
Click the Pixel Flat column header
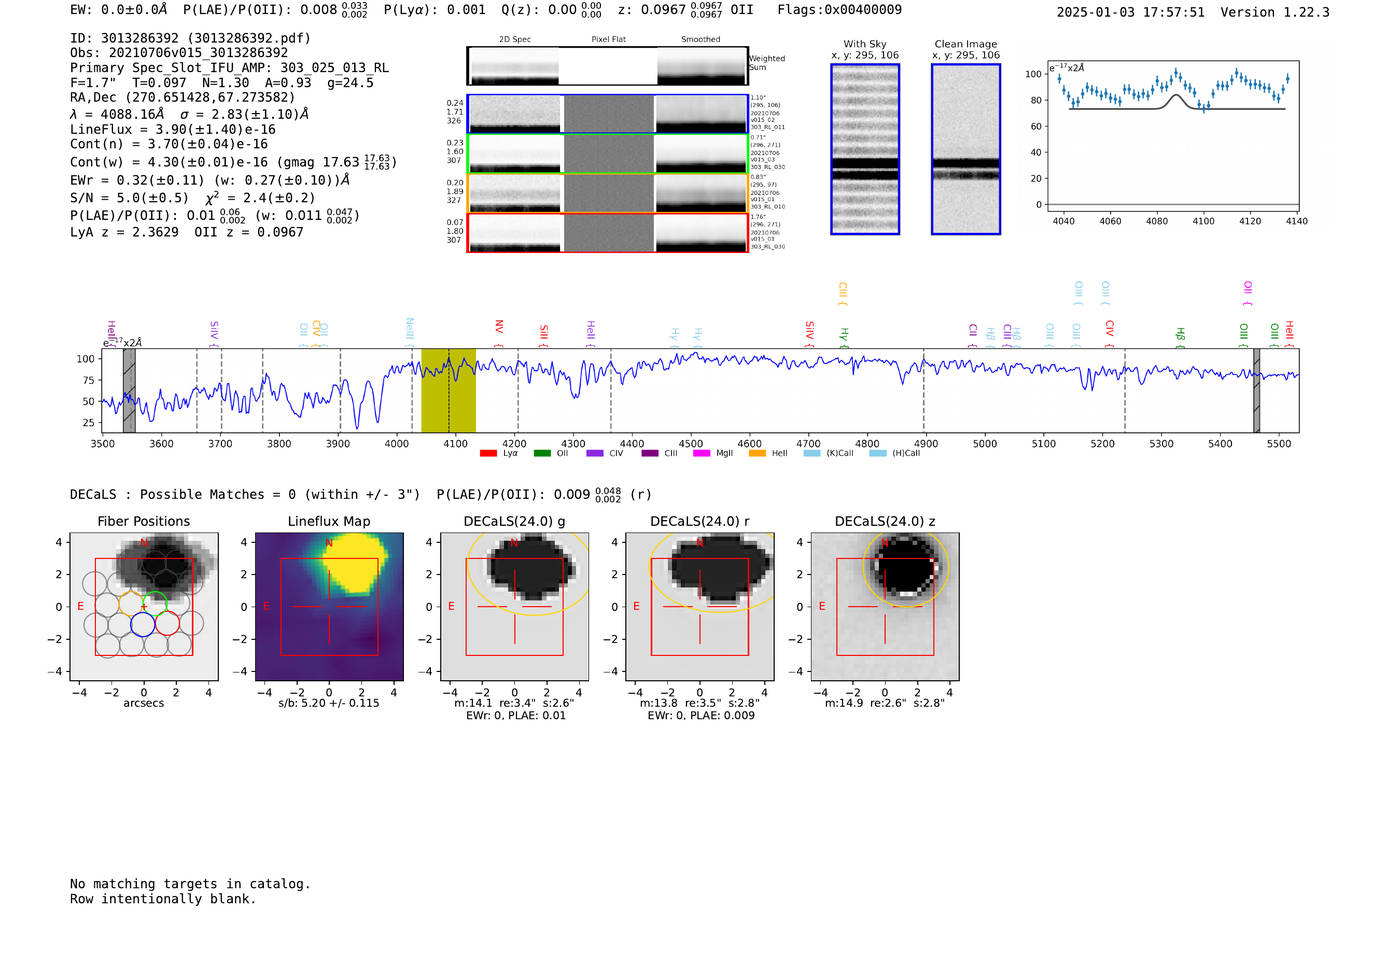[608, 40]
